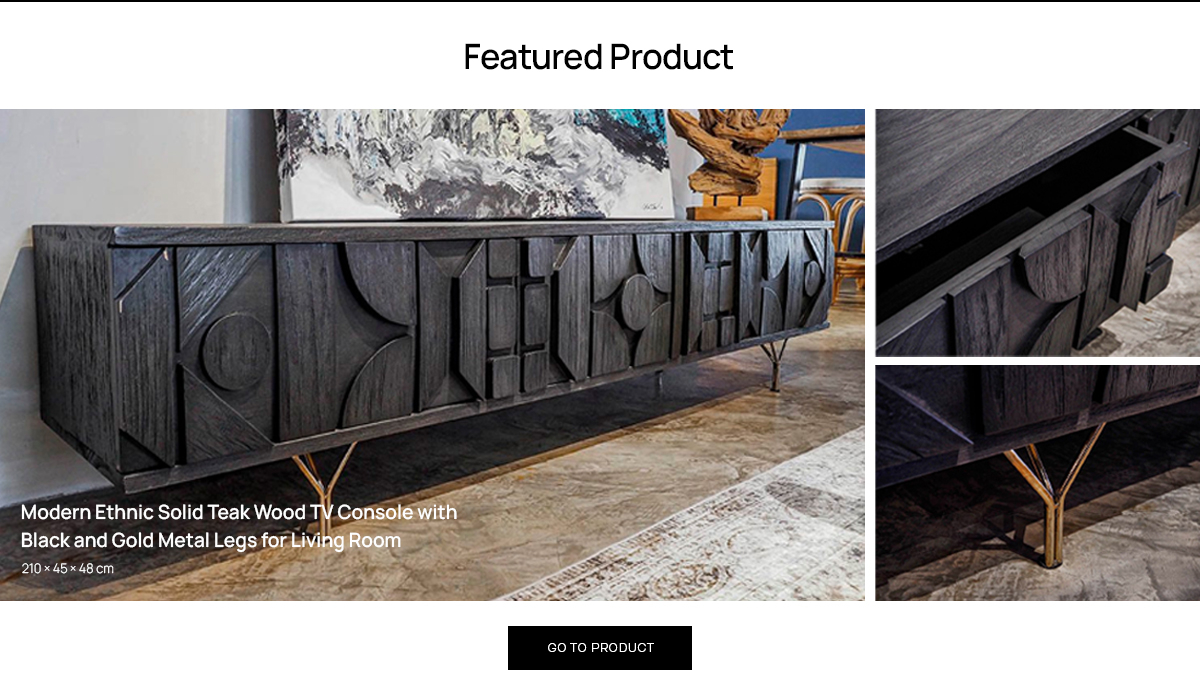
Task: Click the abstract painting atop the console
Action: point(475,163)
